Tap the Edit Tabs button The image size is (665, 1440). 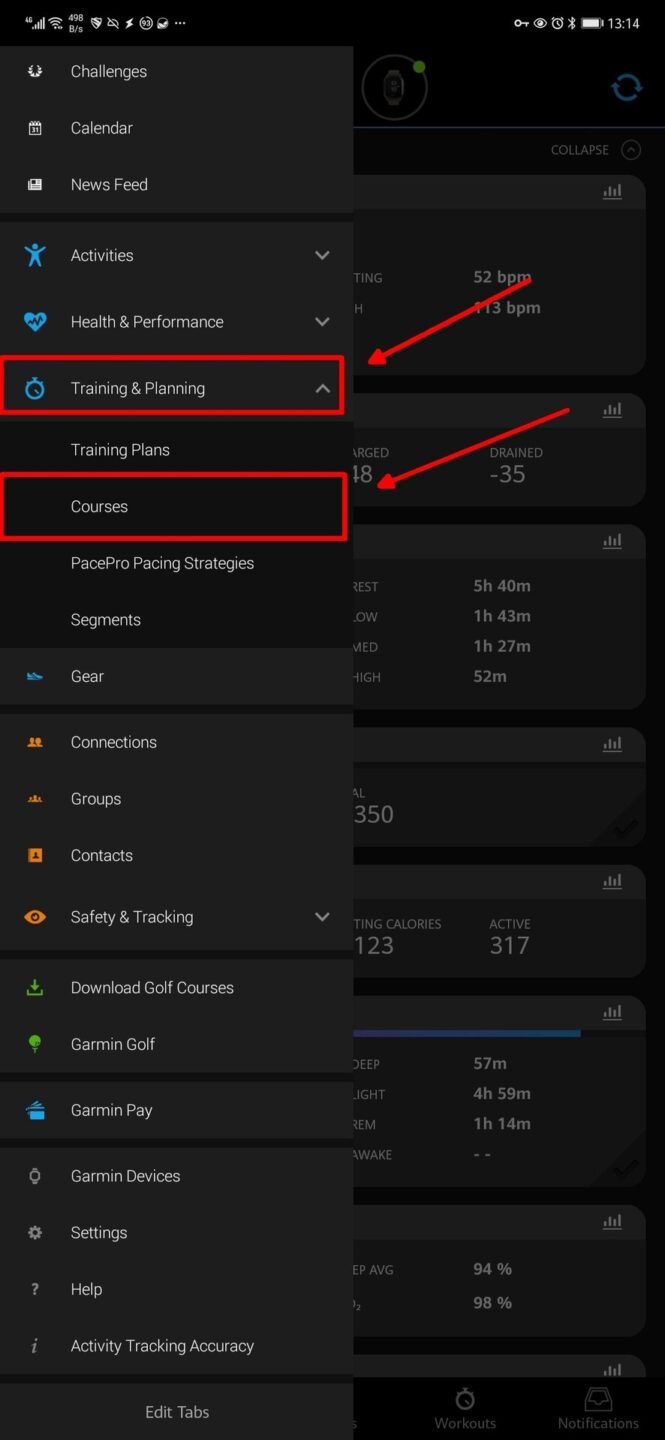176,1412
